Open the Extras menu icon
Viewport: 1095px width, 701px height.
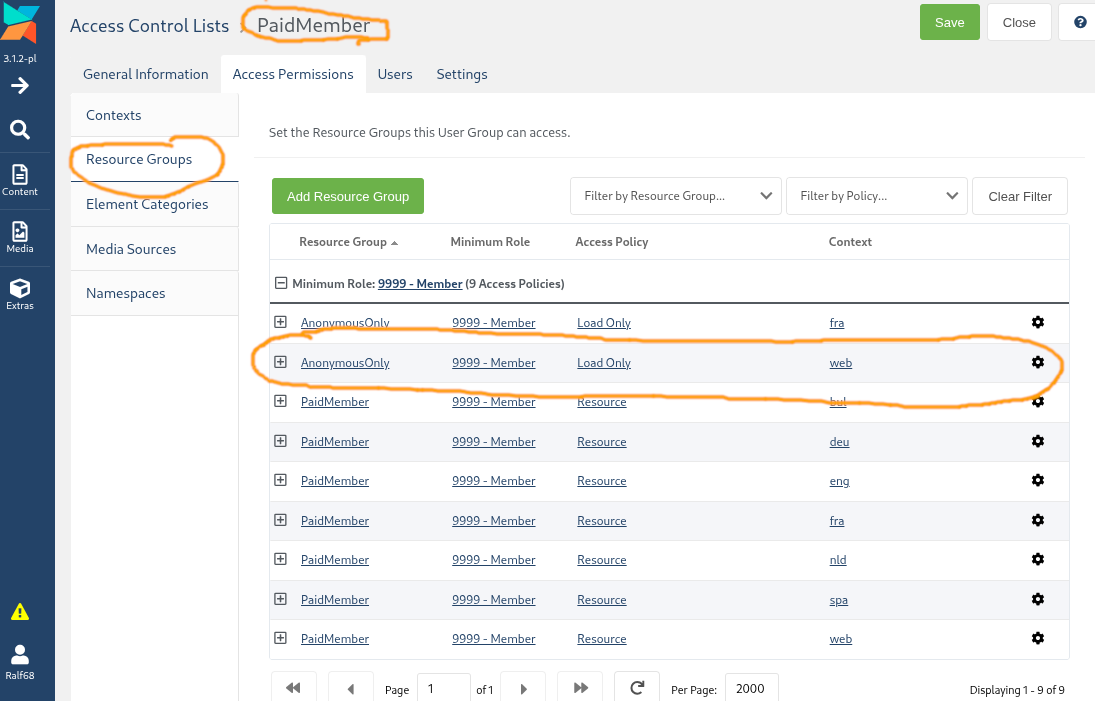(x=20, y=295)
